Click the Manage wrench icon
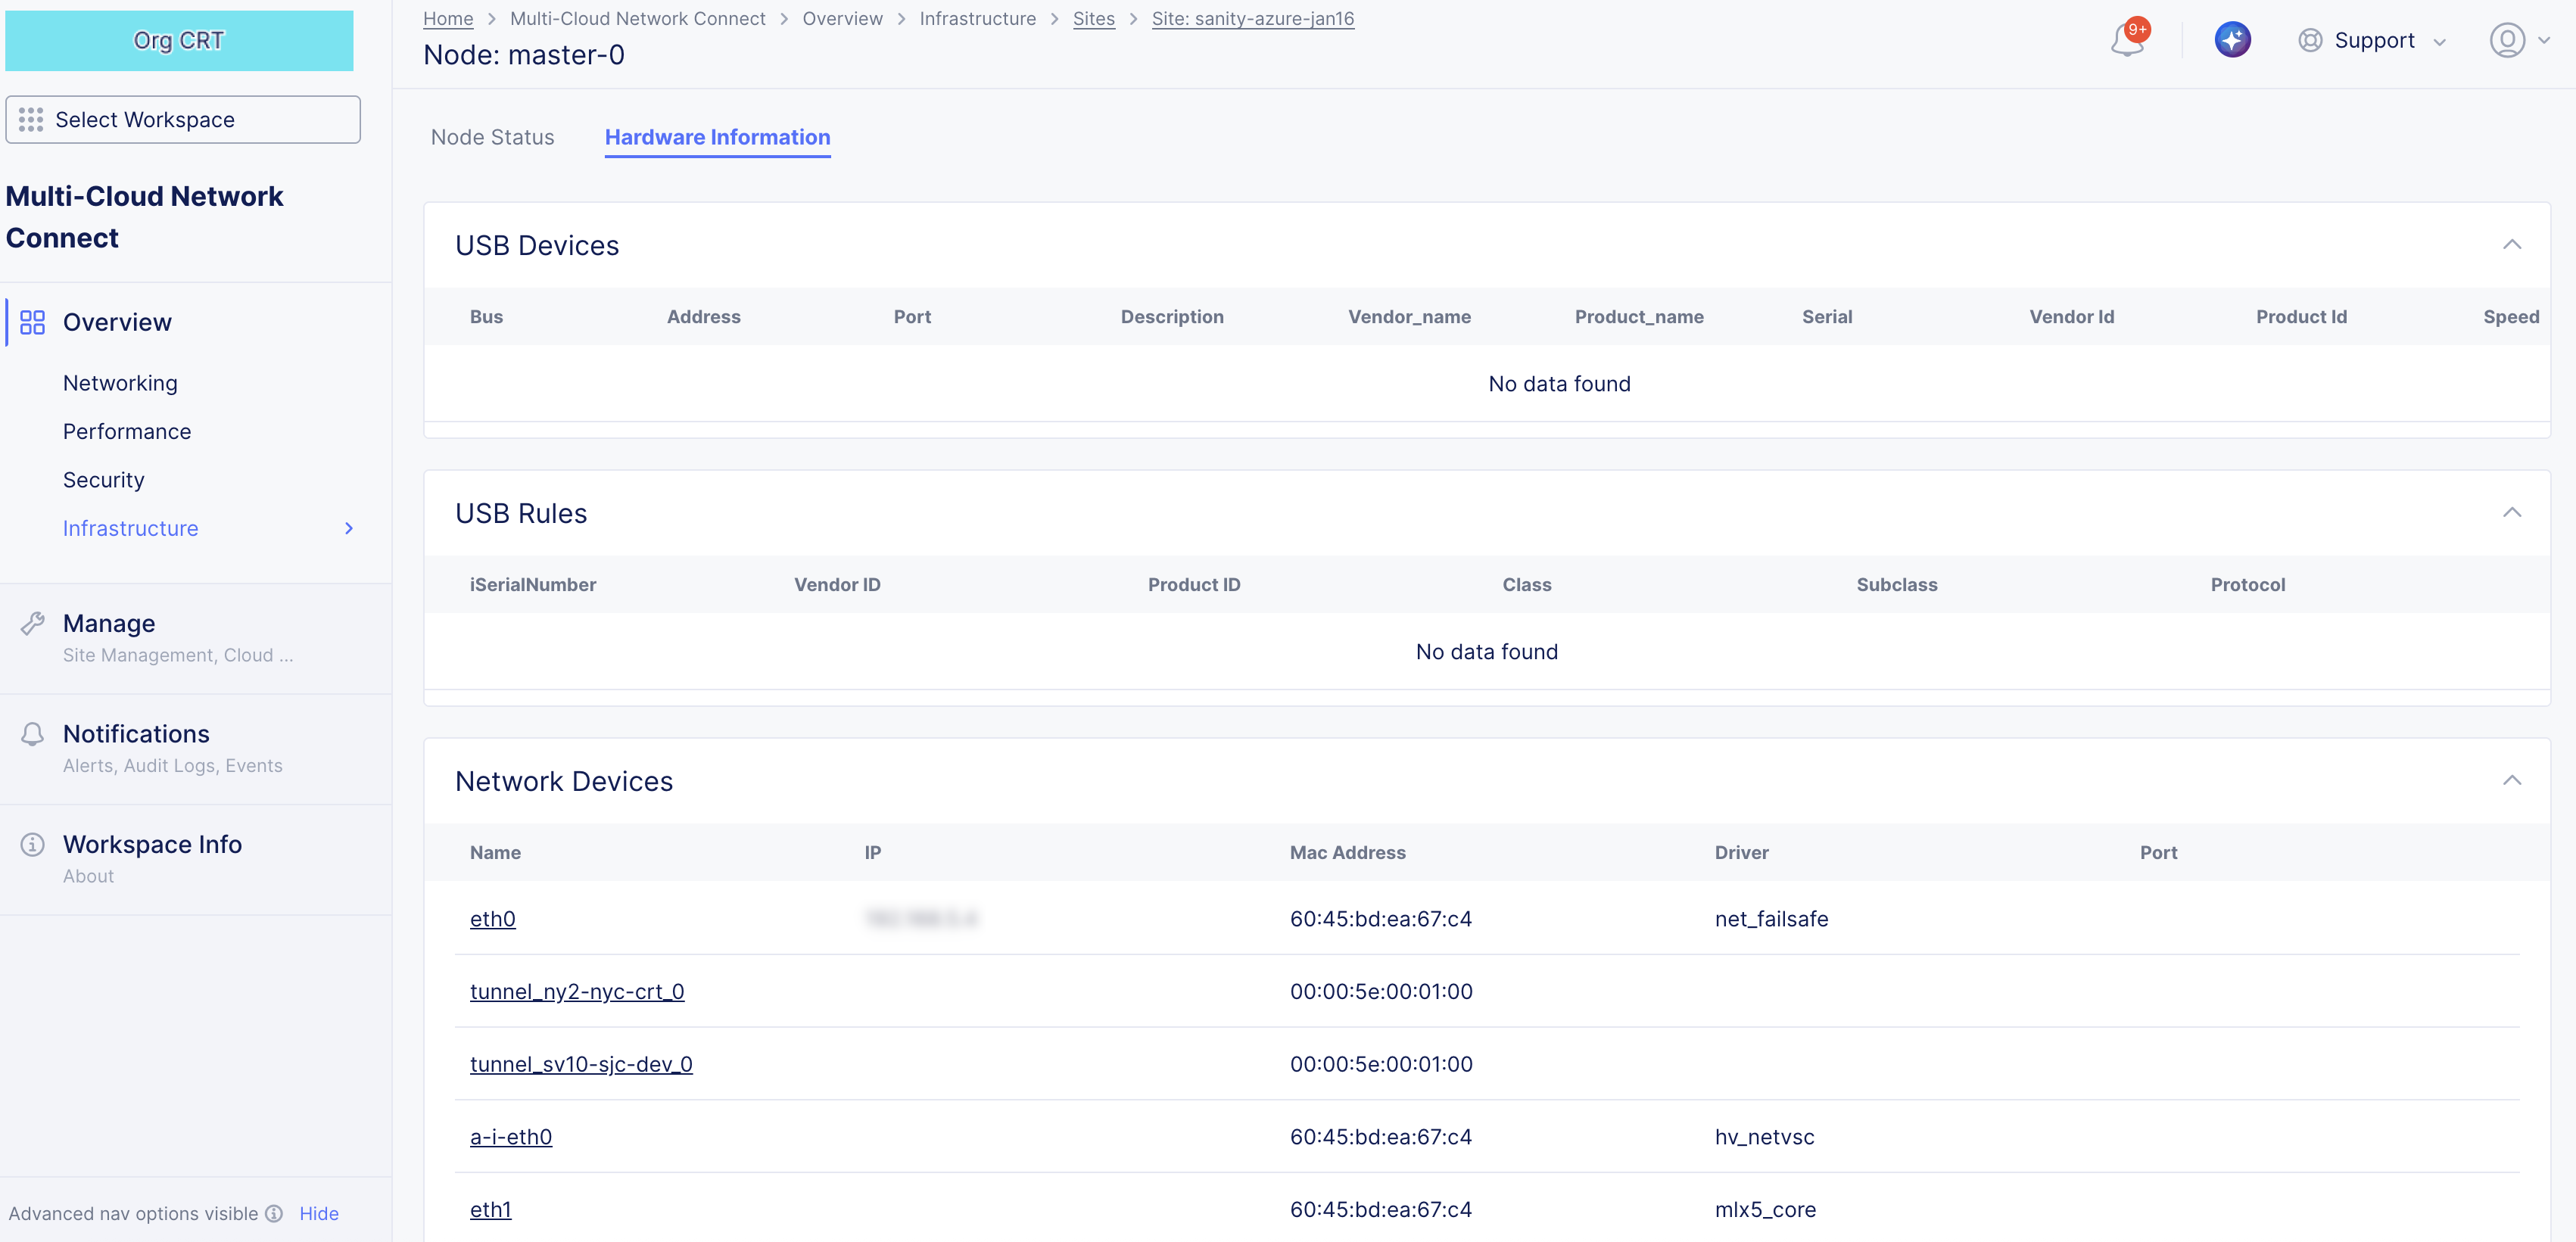 pyautogui.click(x=32, y=623)
